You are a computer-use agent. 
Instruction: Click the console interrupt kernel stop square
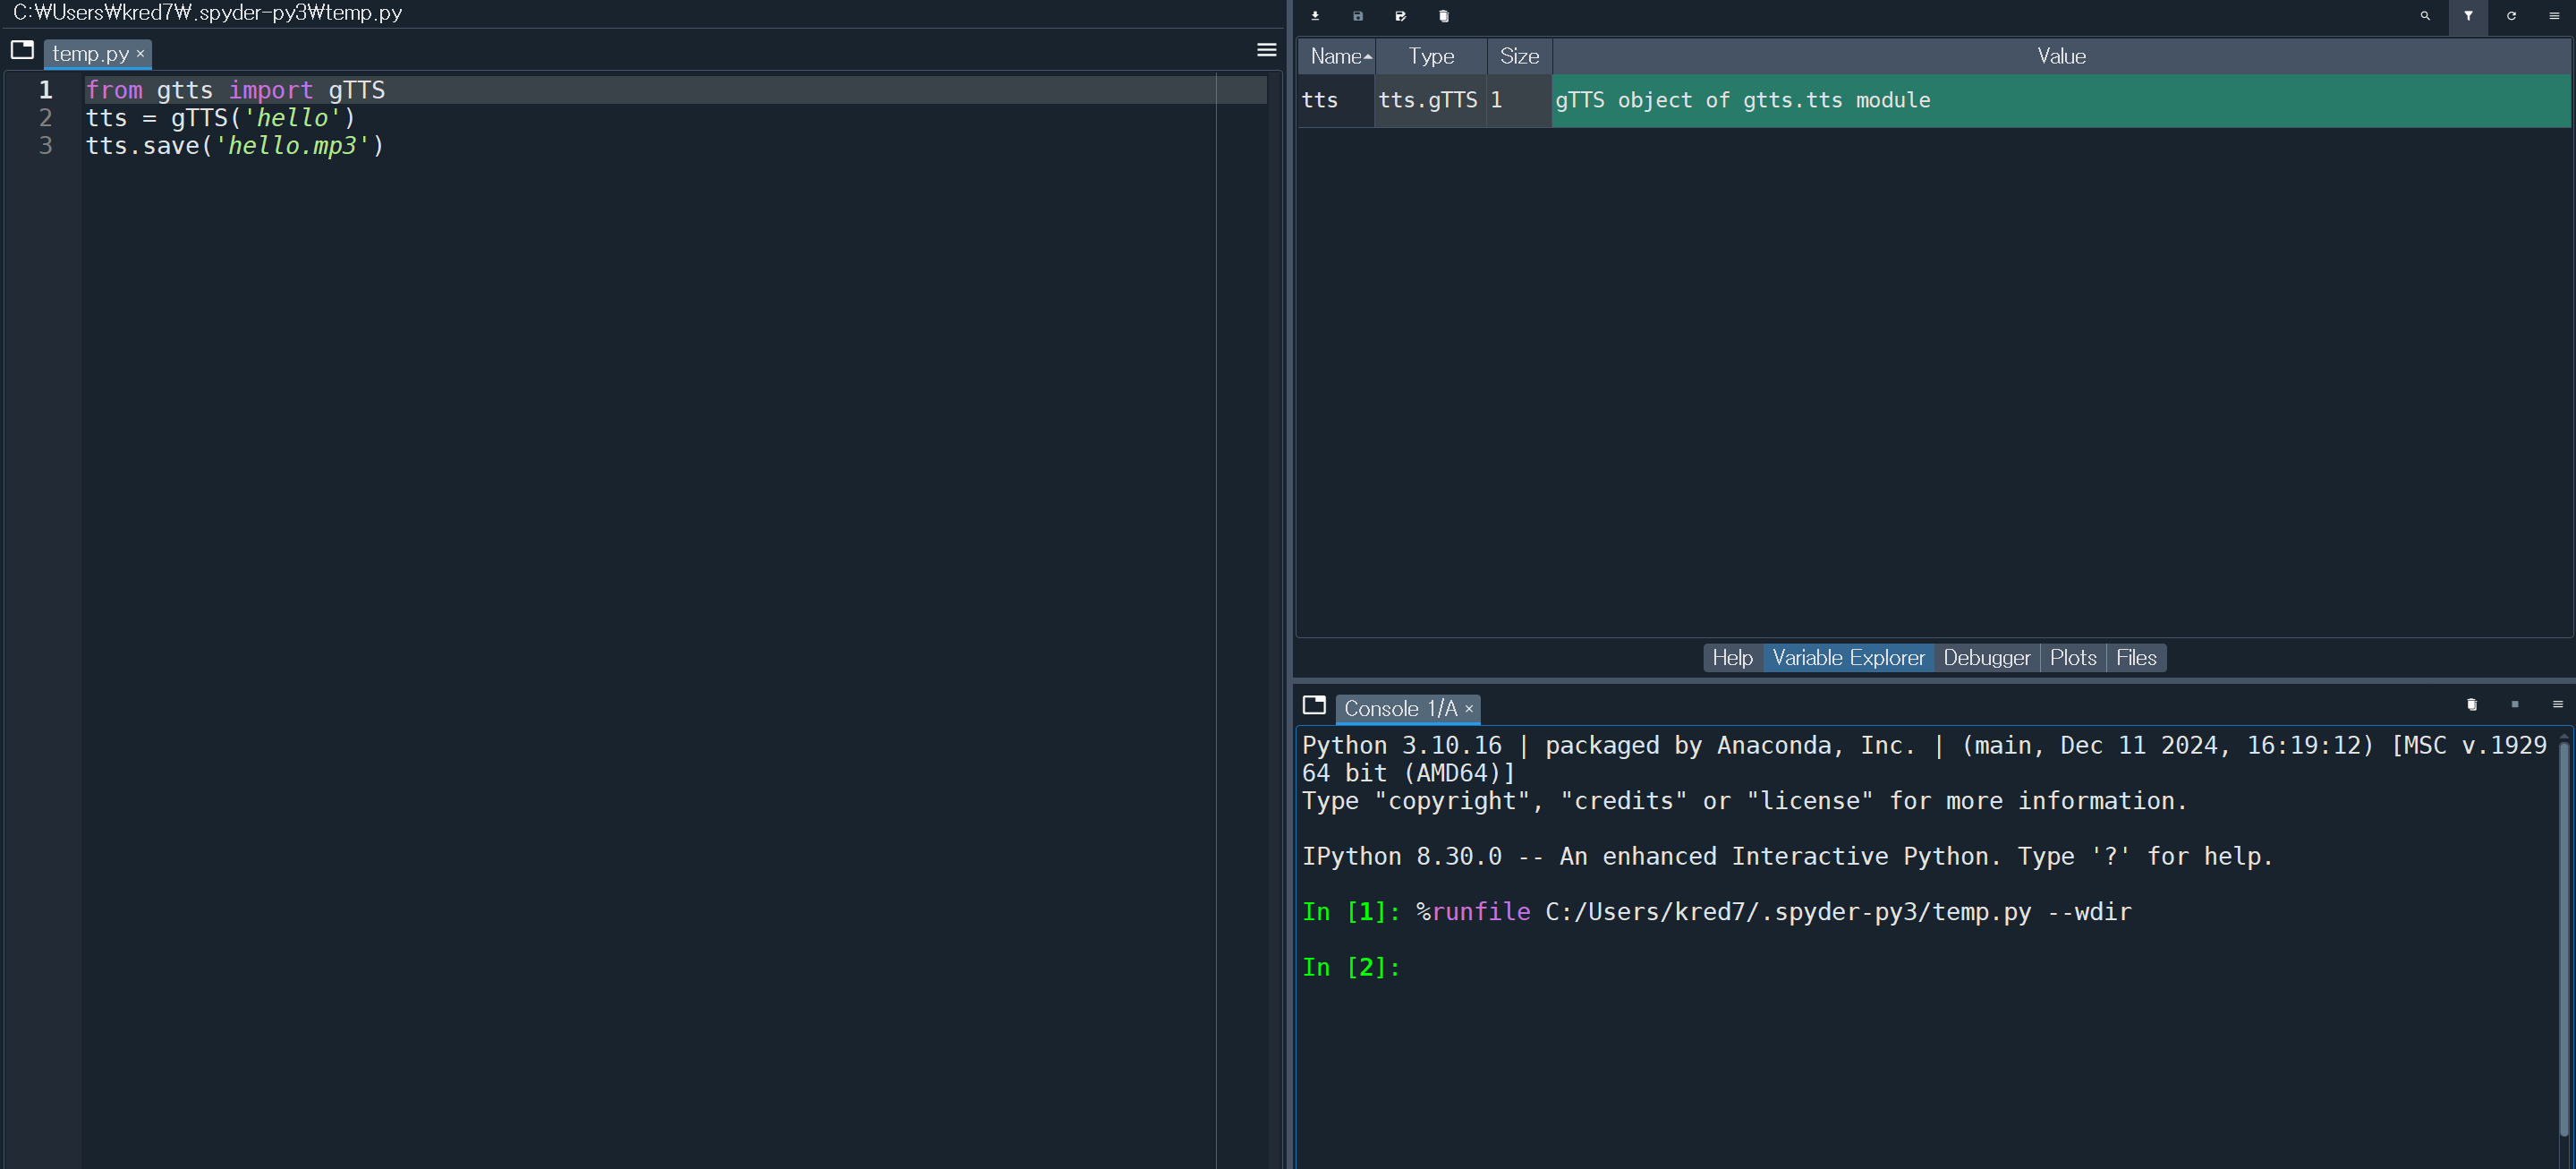[x=2515, y=705]
